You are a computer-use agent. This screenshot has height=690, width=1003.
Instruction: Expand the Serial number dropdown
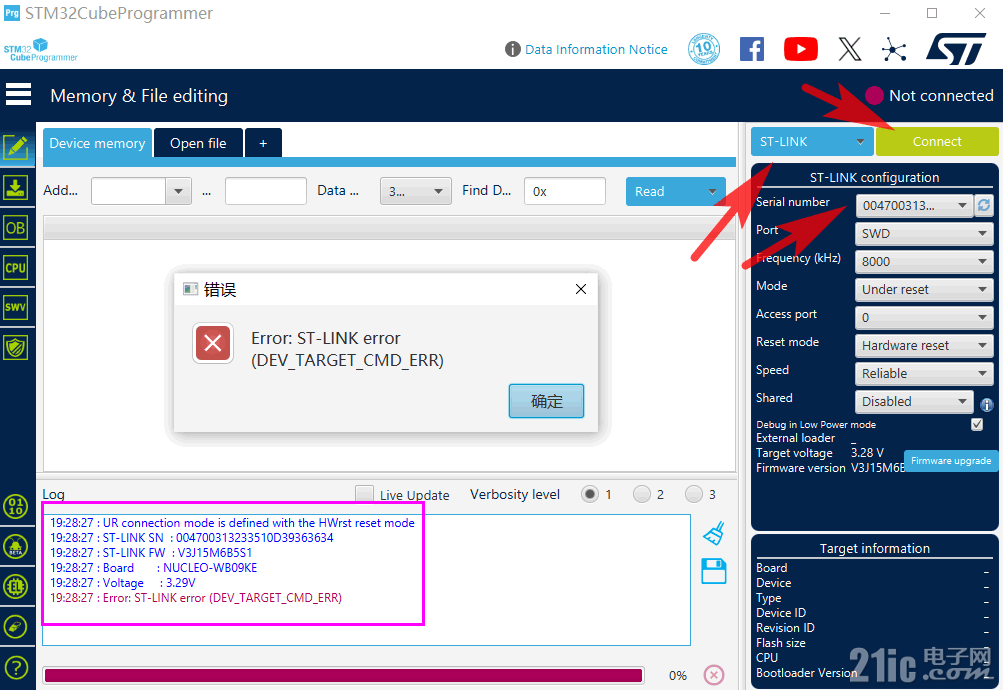(x=913, y=205)
